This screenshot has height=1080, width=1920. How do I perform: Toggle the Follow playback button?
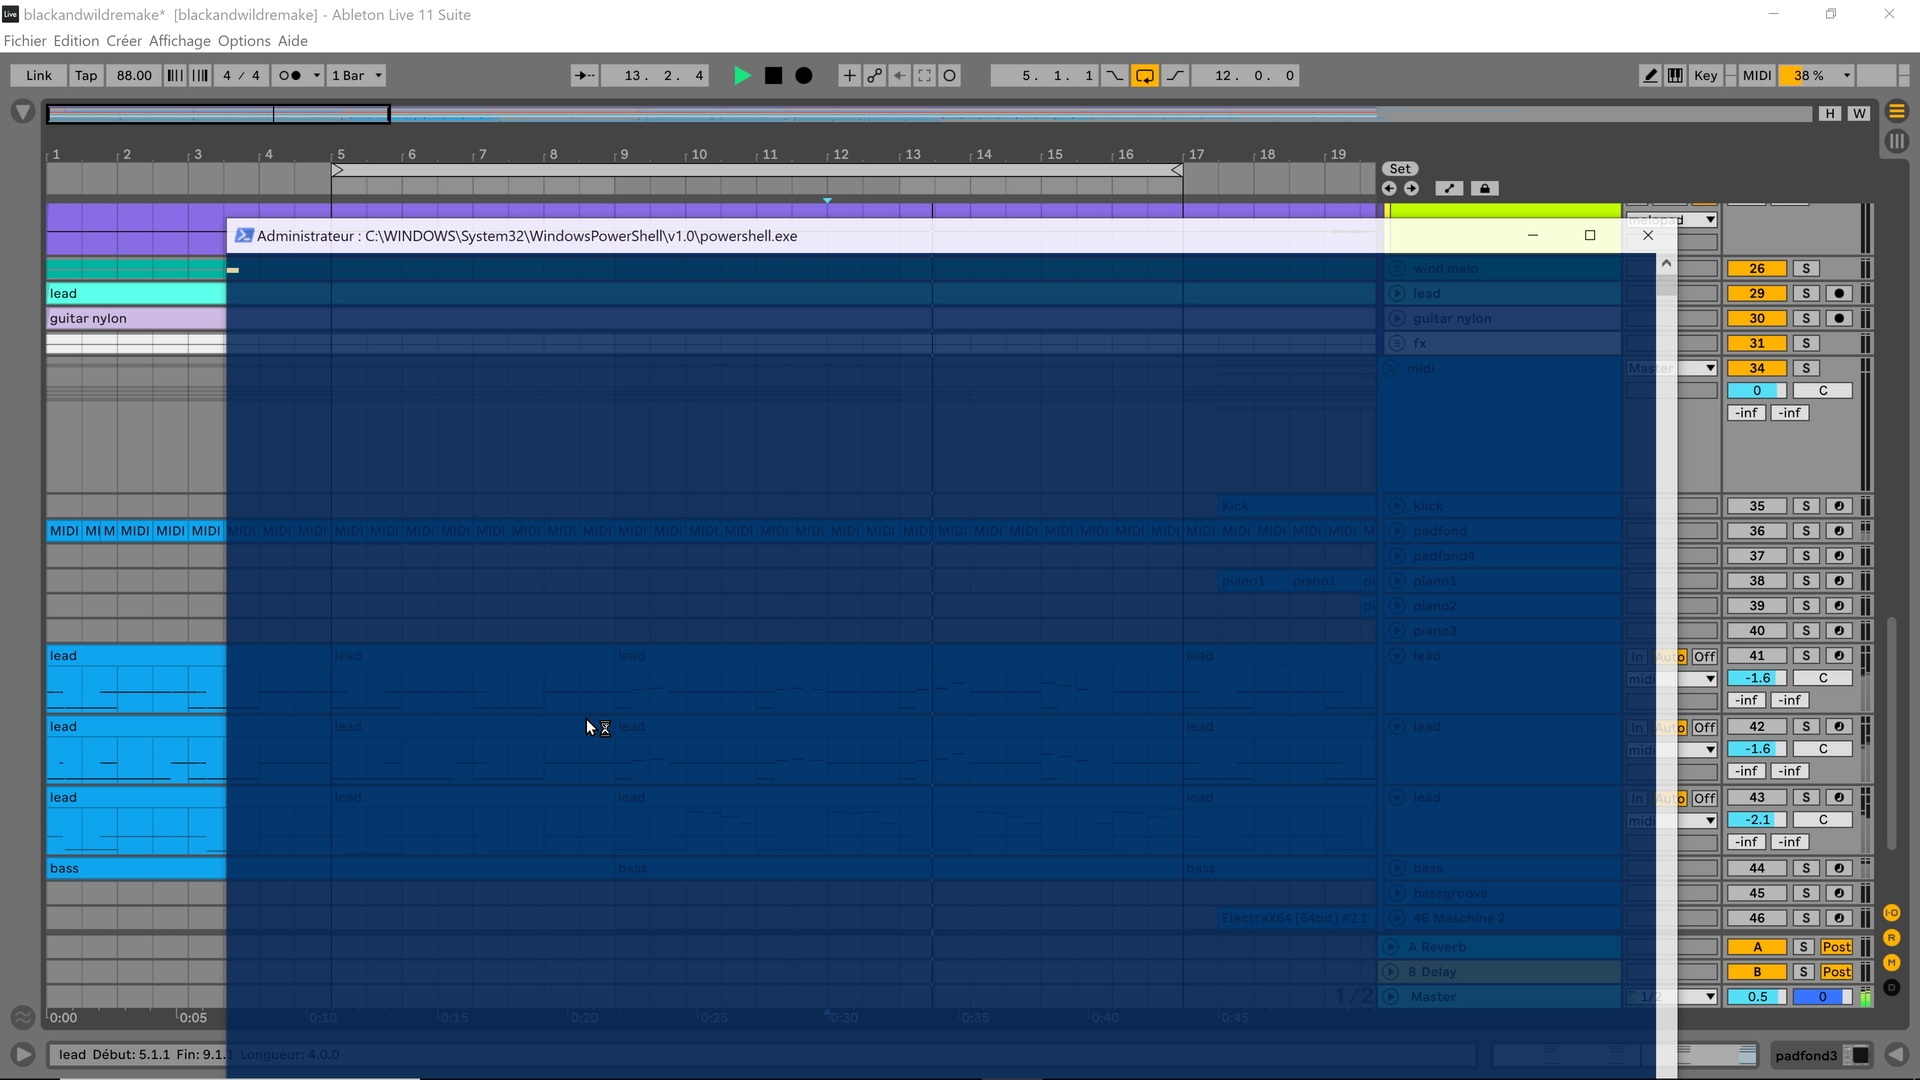click(585, 76)
